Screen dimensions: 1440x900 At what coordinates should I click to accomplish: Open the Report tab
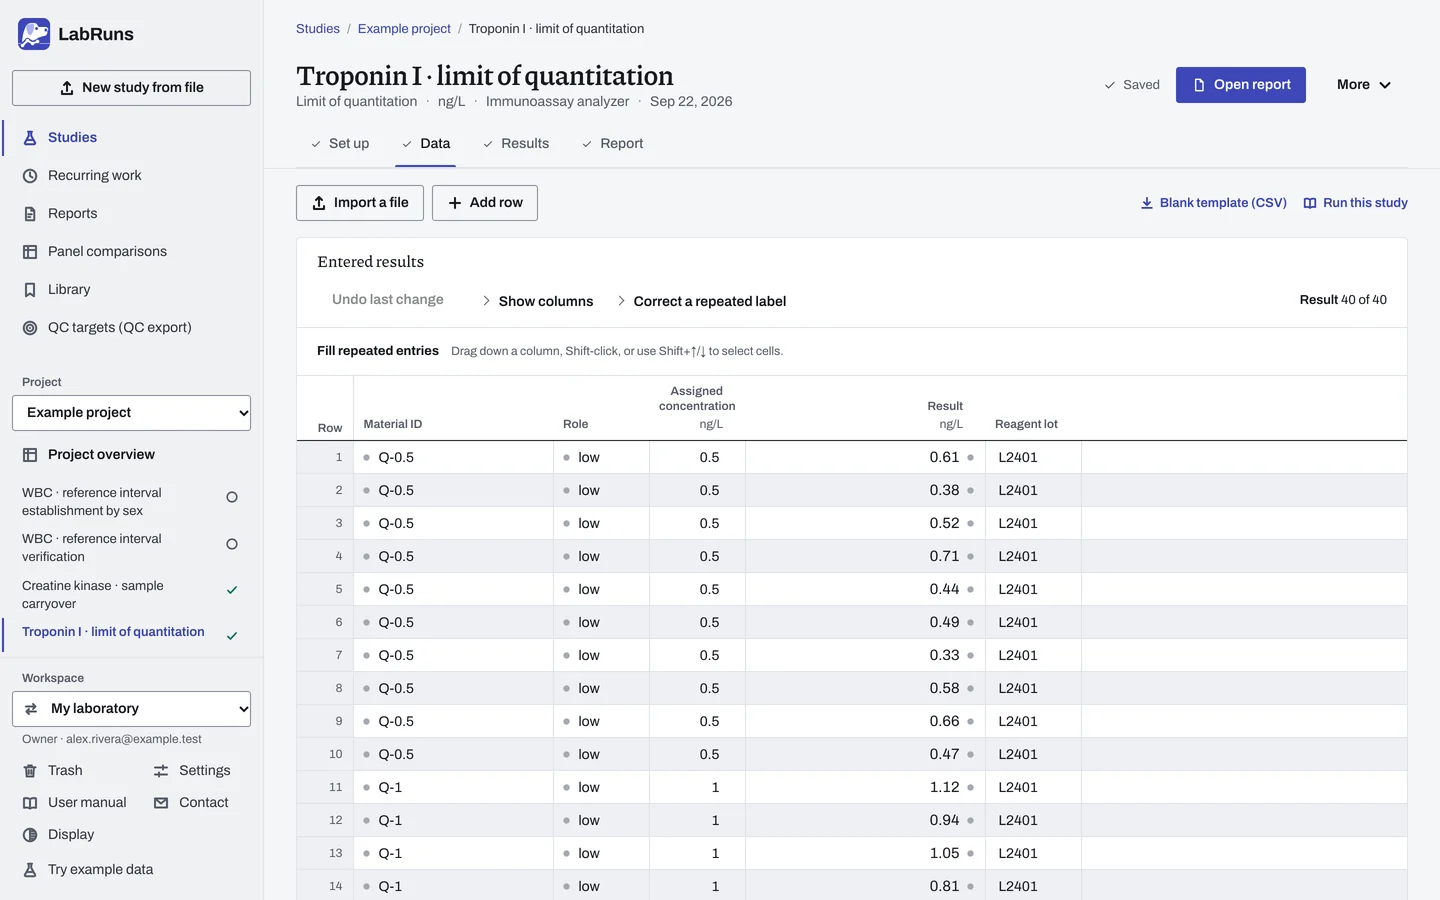coord(612,144)
